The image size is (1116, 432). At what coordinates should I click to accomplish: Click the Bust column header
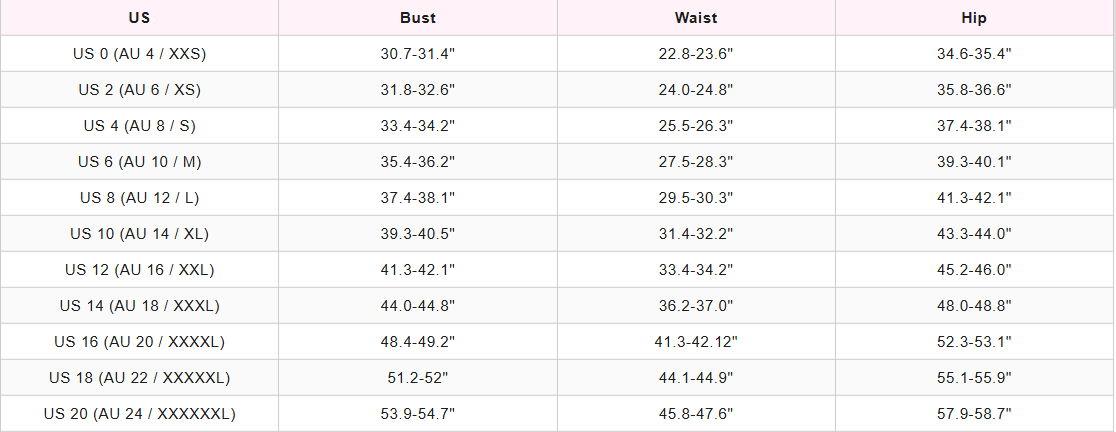click(x=417, y=18)
